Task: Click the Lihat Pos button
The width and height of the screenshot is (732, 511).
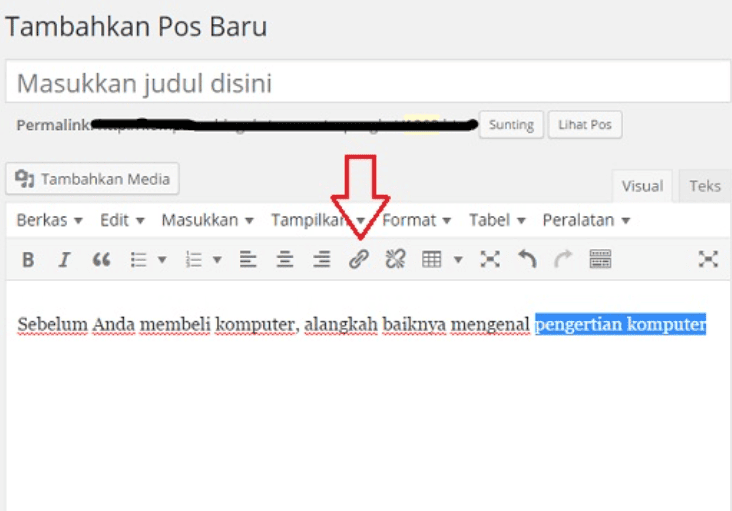Action: pyautogui.click(x=585, y=125)
